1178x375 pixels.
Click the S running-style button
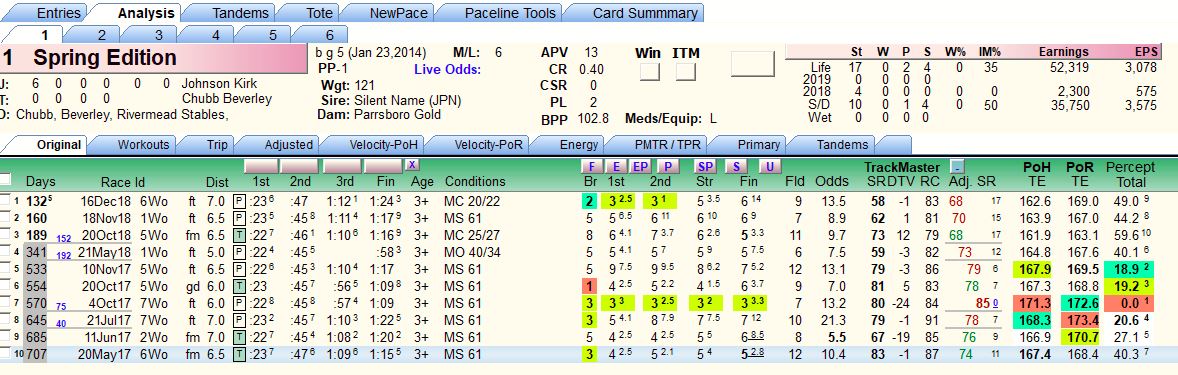[x=735, y=166]
